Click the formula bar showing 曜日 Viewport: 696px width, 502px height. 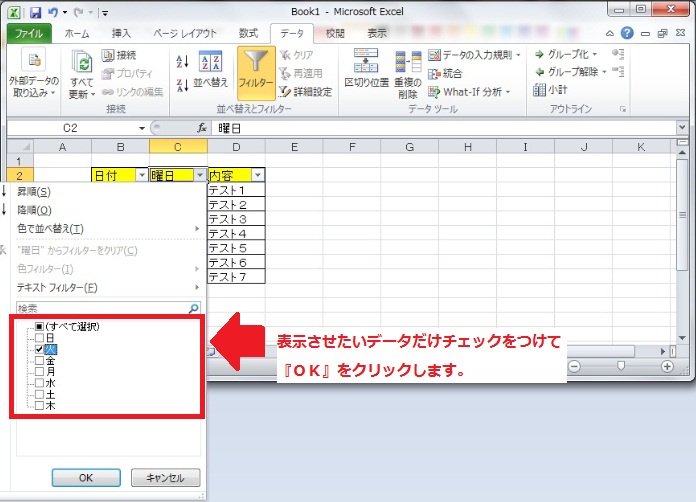[x=444, y=128]
